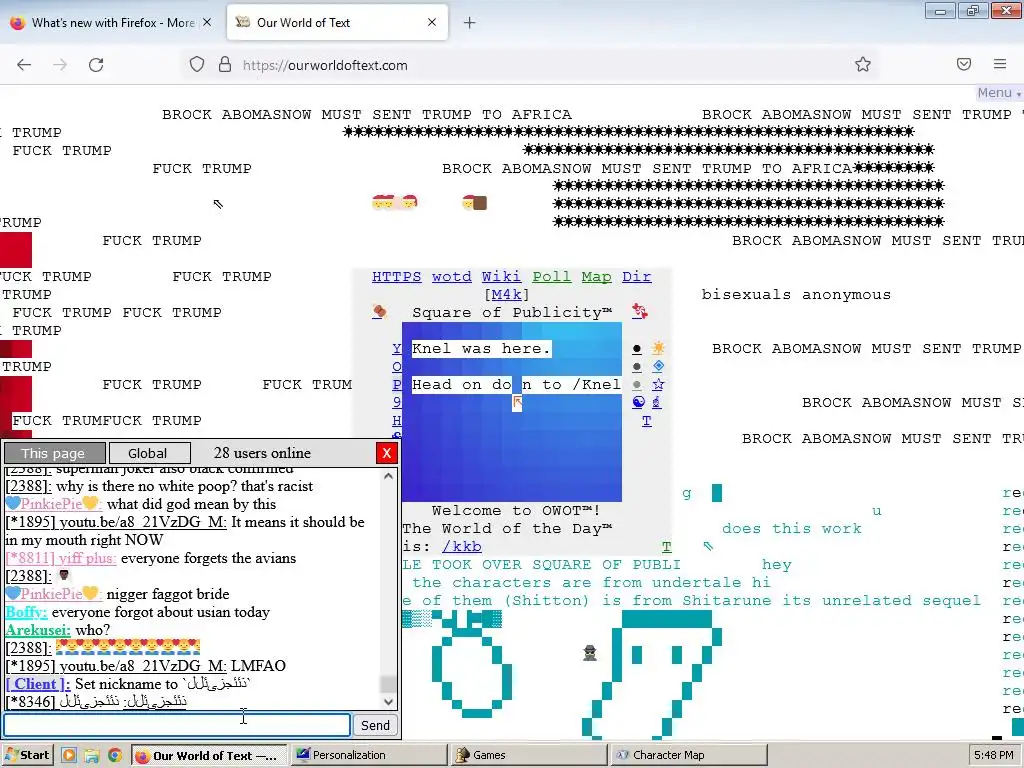Go back with the browser back arrow
Image resolution: width=1024 pixels, height=768 pixels.
pyautogui.click(x=24, y=65)
